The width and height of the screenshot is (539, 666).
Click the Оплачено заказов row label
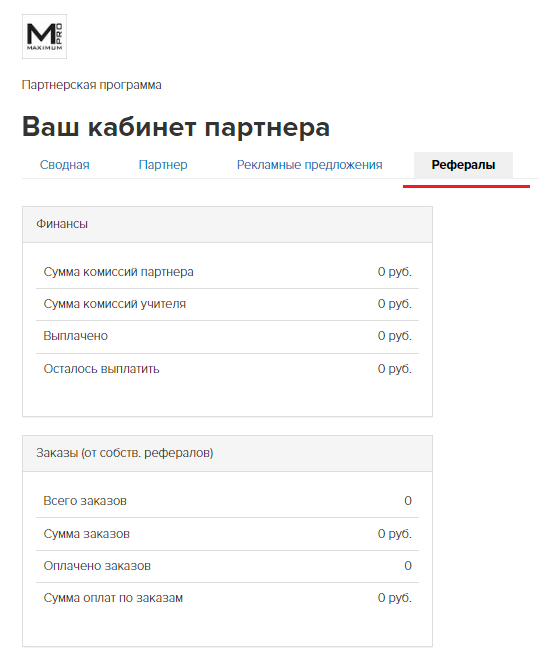(x=97, y=566)
